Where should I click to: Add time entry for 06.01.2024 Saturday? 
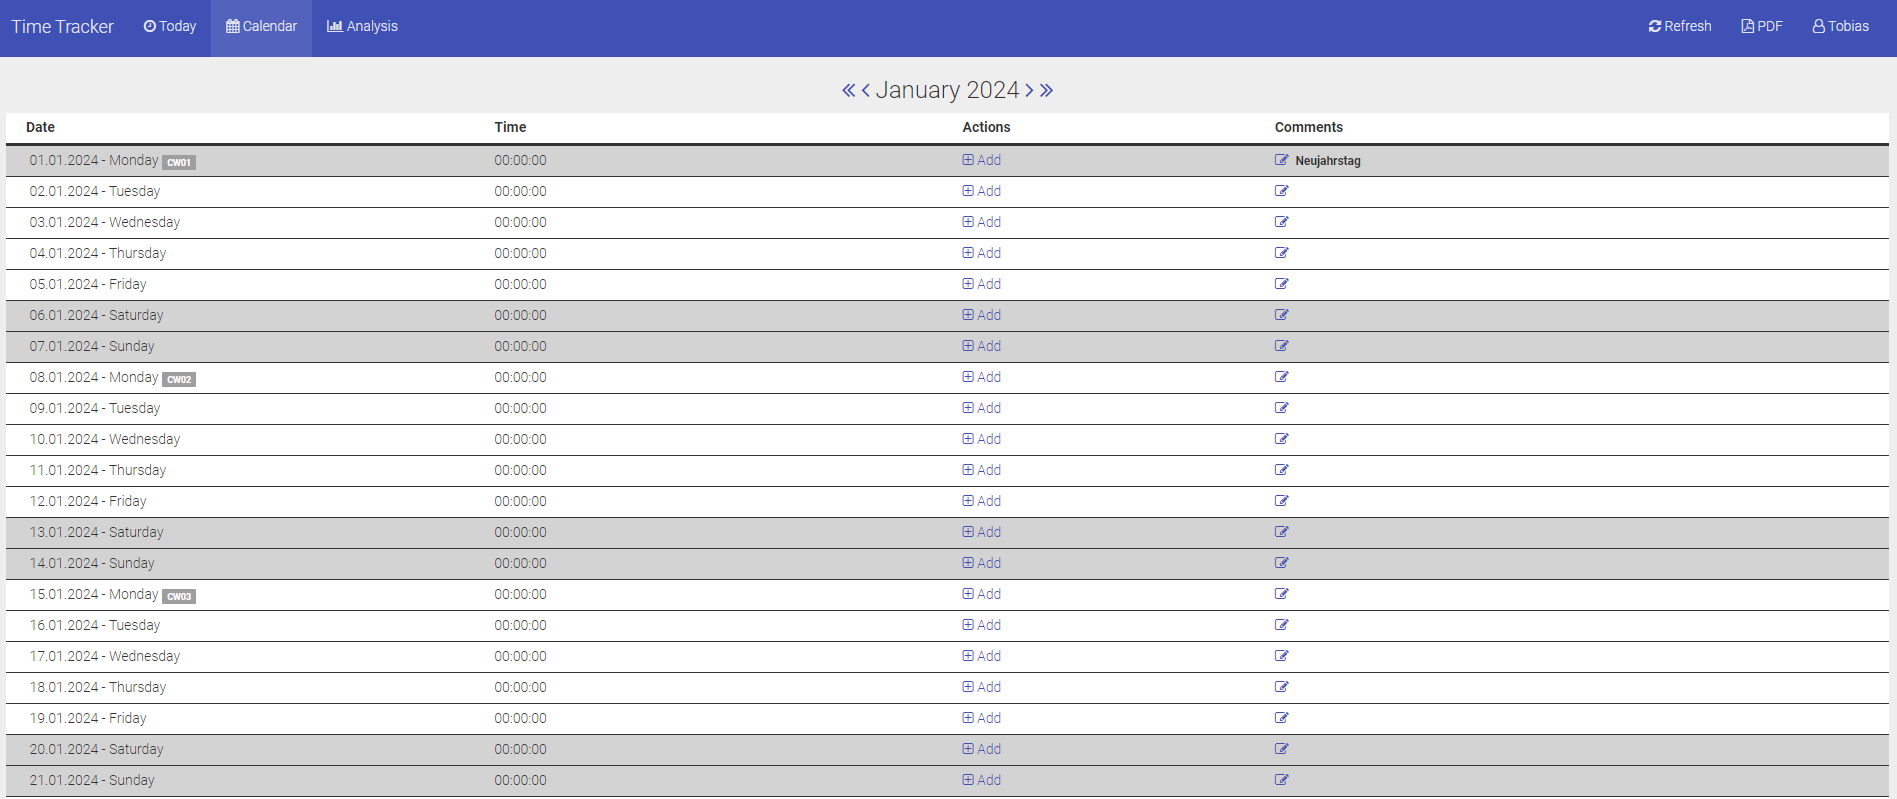pyautogui.click(x=982, y=315)
